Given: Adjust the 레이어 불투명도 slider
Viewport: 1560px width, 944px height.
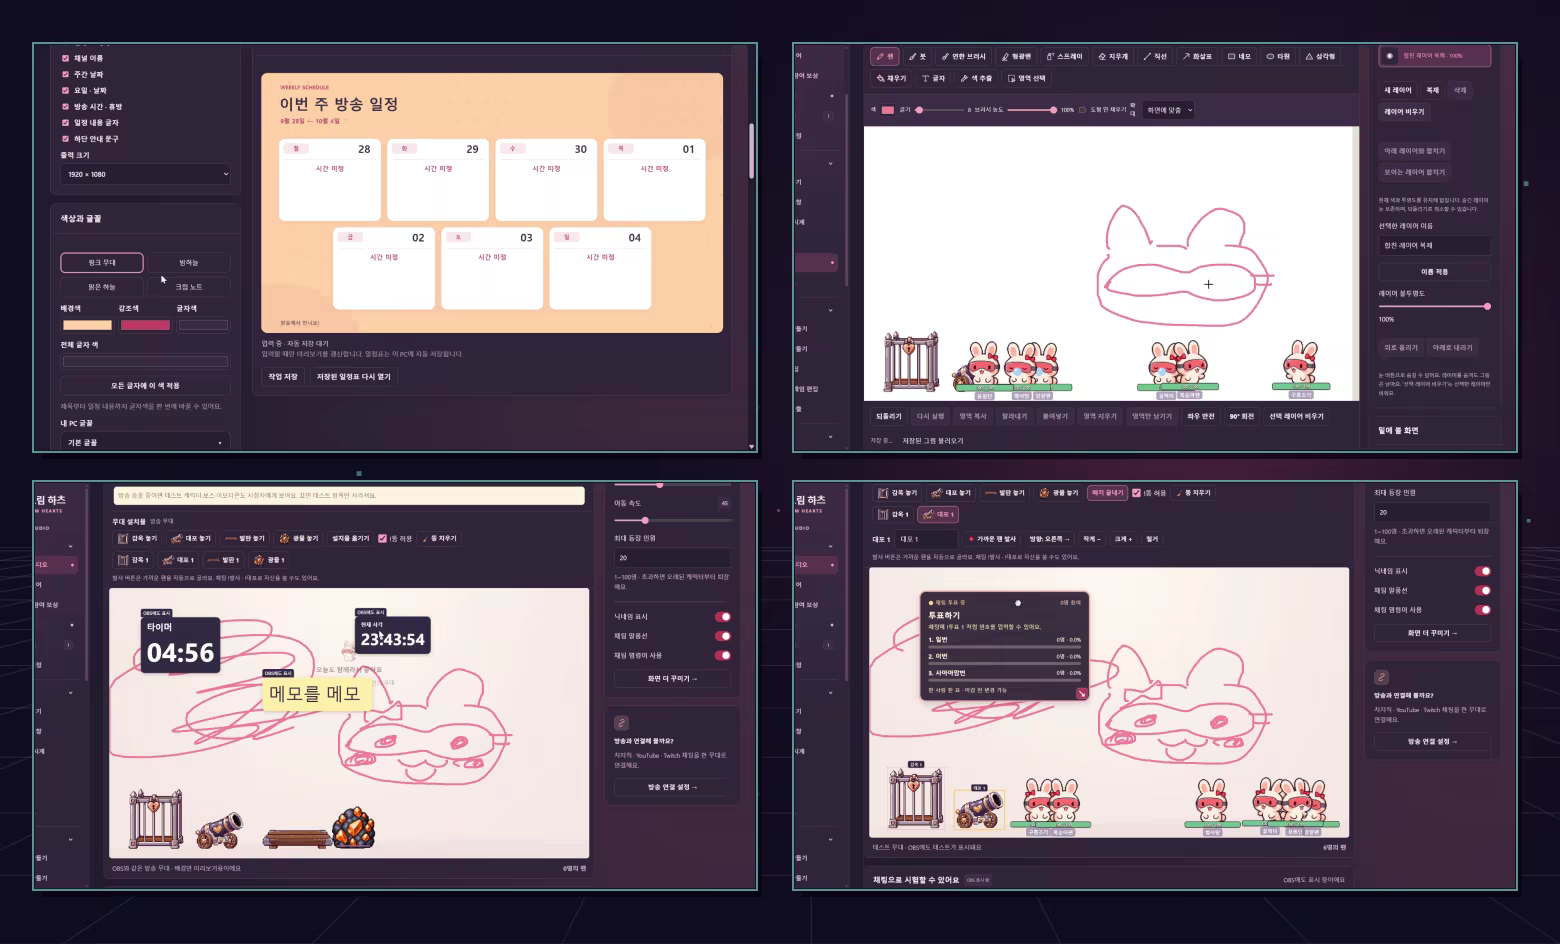Looking at the screenshot, I should (1435, 306).
